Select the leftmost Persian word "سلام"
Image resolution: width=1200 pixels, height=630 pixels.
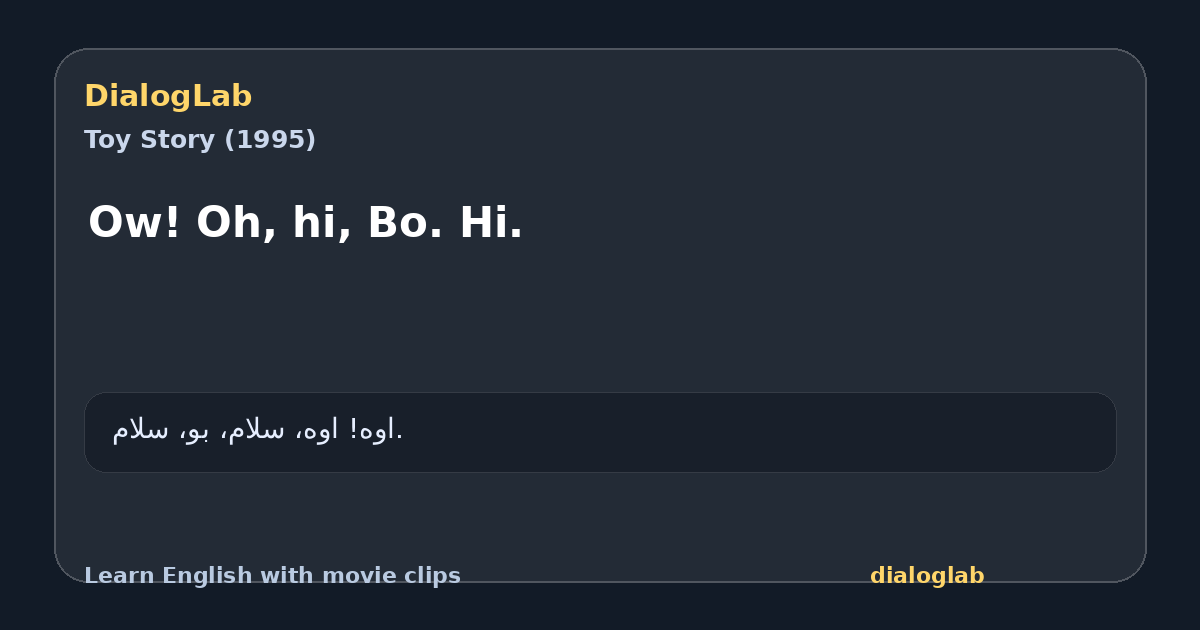click(140, 430)
